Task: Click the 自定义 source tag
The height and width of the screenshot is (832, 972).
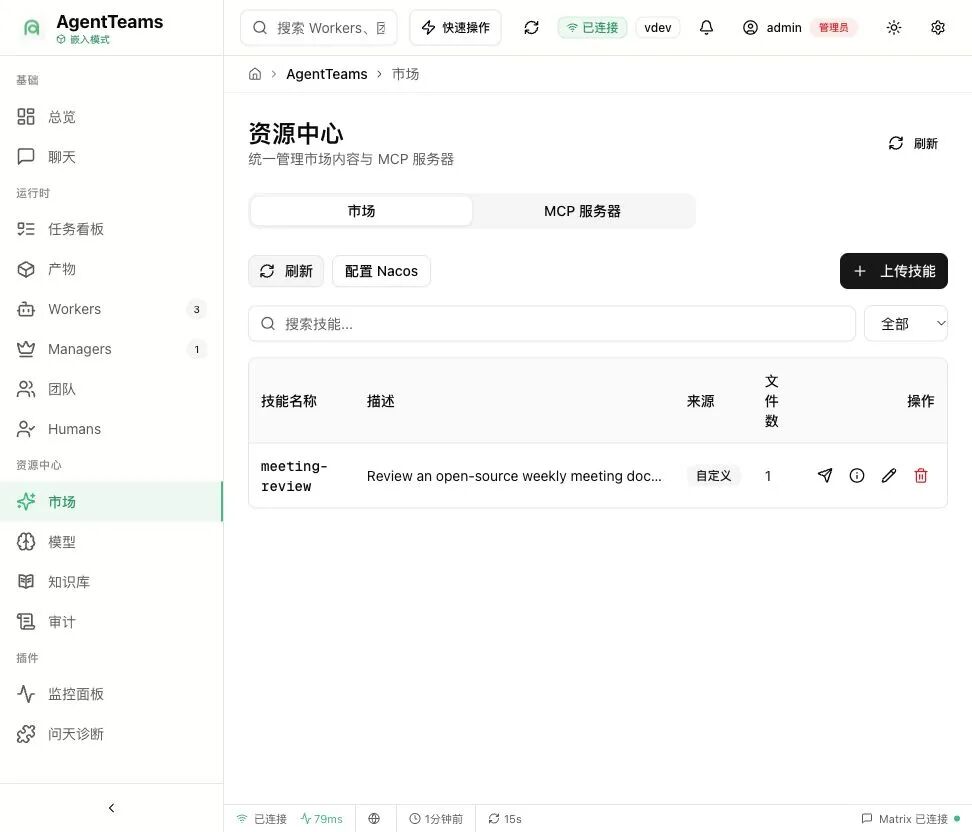Action: (714, 476)
